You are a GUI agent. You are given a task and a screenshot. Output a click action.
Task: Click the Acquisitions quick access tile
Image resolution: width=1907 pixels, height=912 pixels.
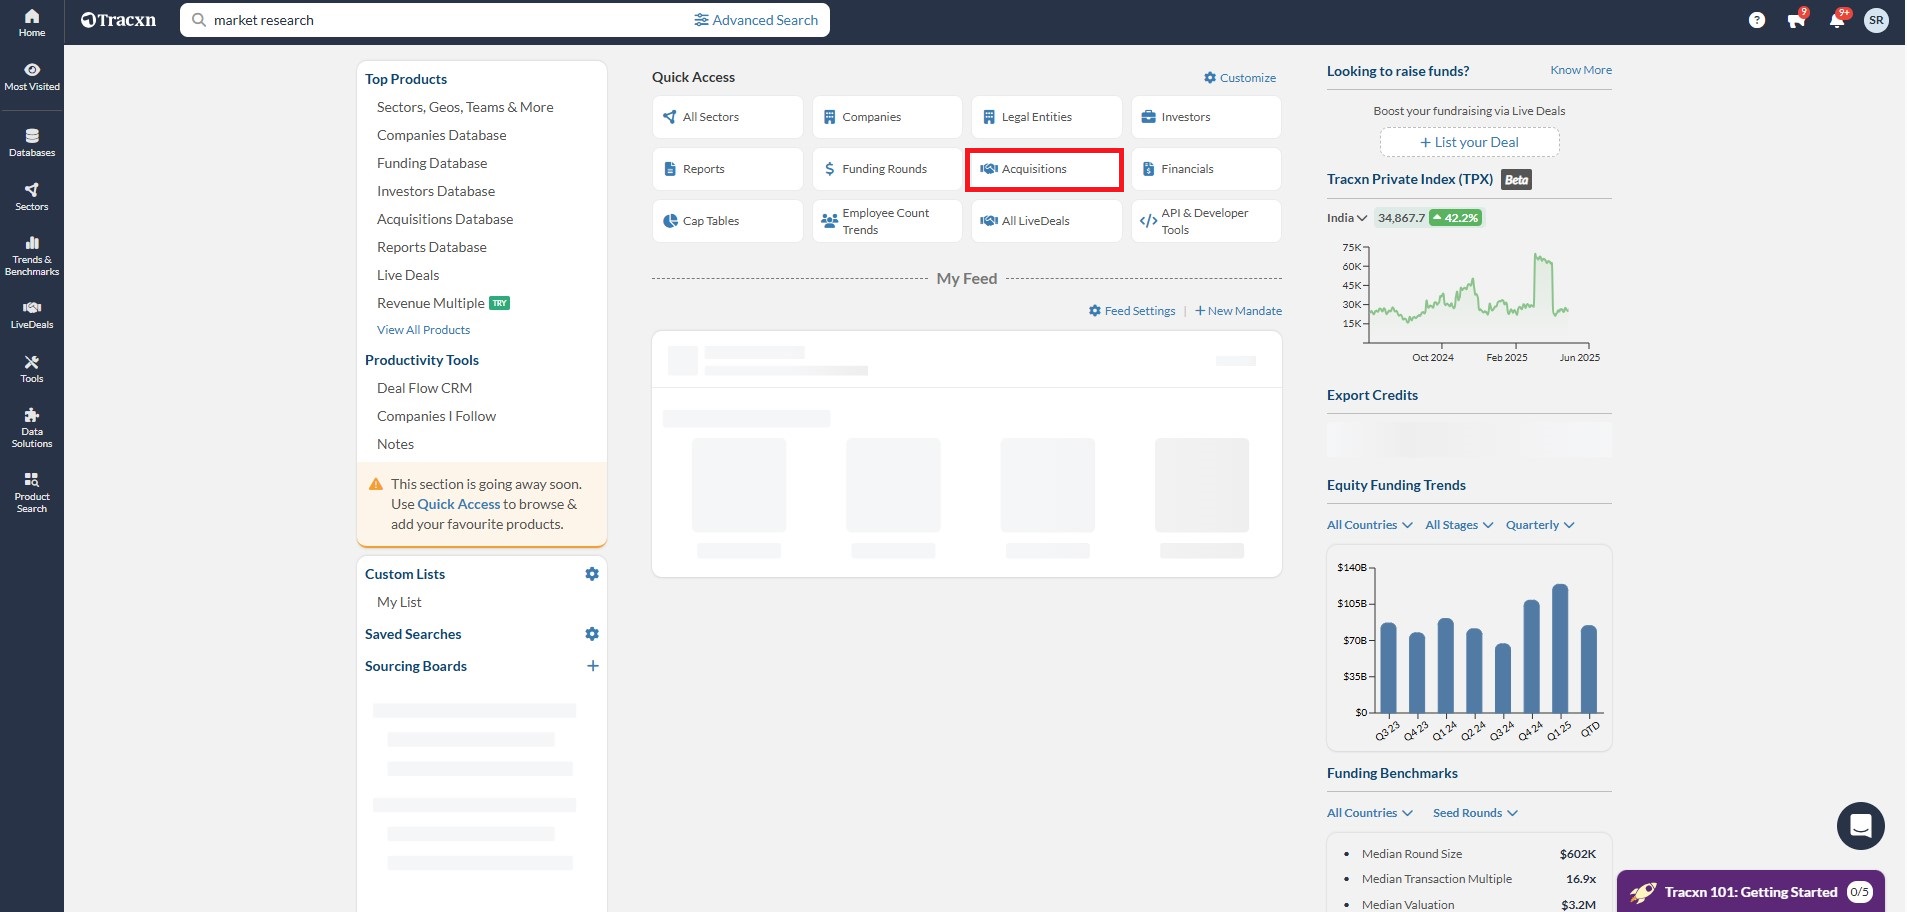pos(1044,169)
